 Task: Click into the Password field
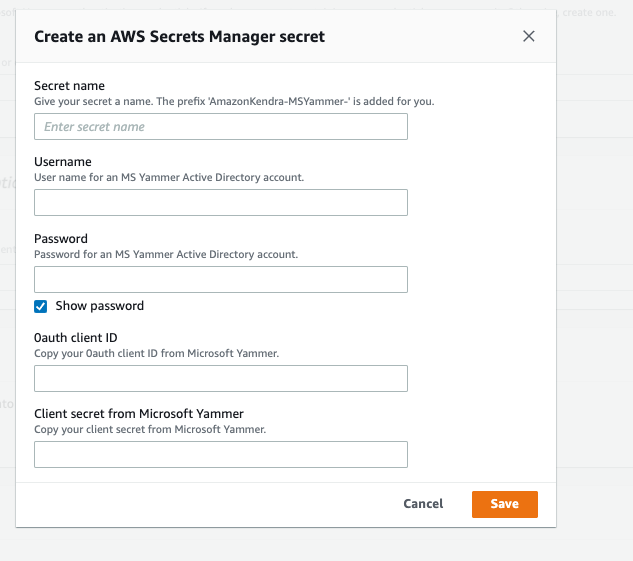pyautogui.click(x=221, y=280)
